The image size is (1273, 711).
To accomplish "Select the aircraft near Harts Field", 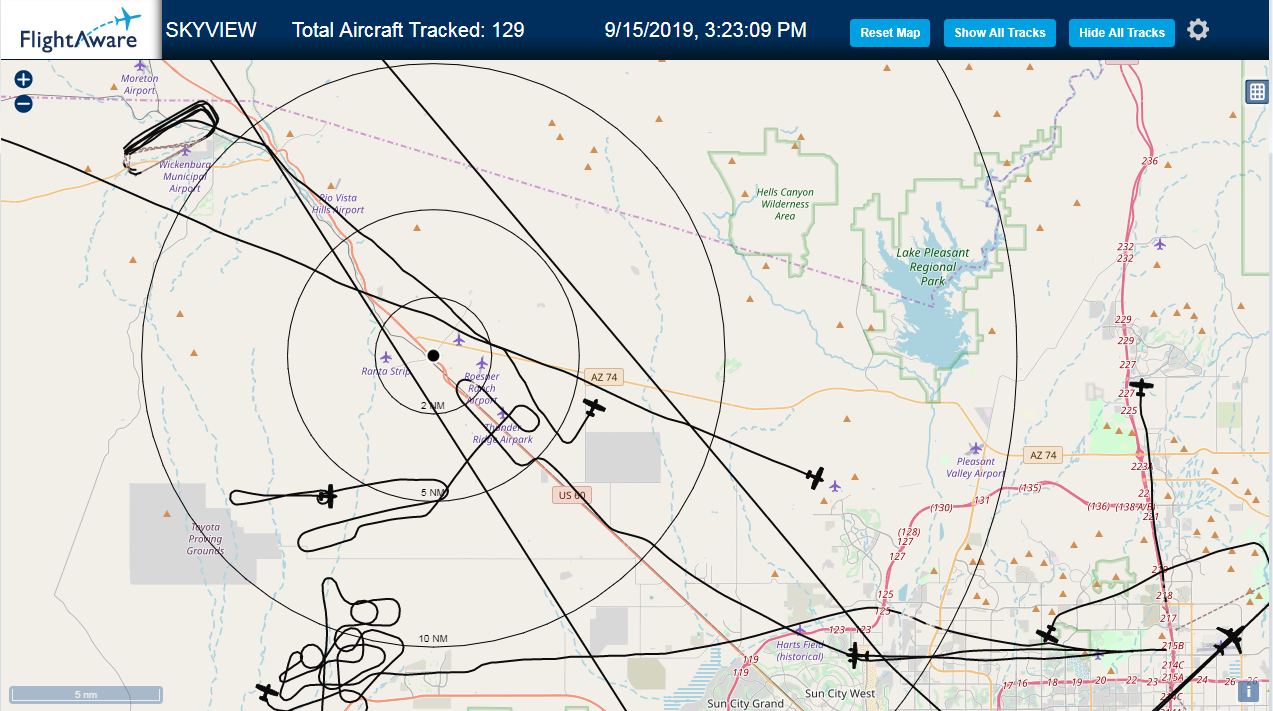I will (856, 655).
